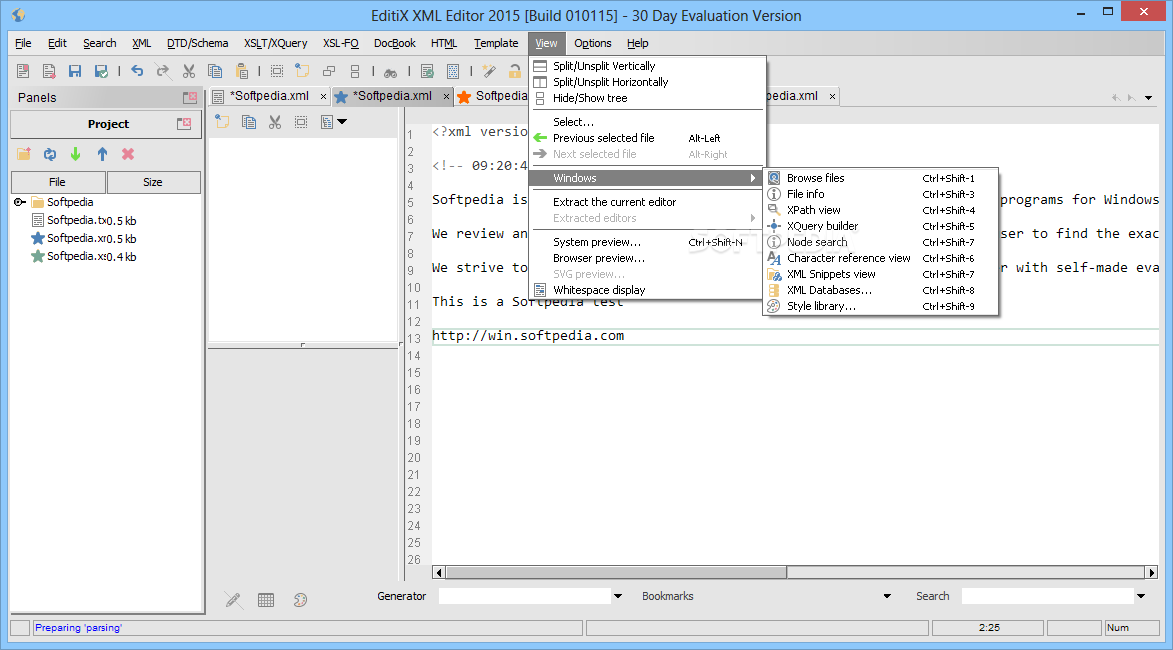This screenshot has width=1173, height=650.
Task: Collapse the Softpedia project folder node
Action: click(x=19, y=202)
